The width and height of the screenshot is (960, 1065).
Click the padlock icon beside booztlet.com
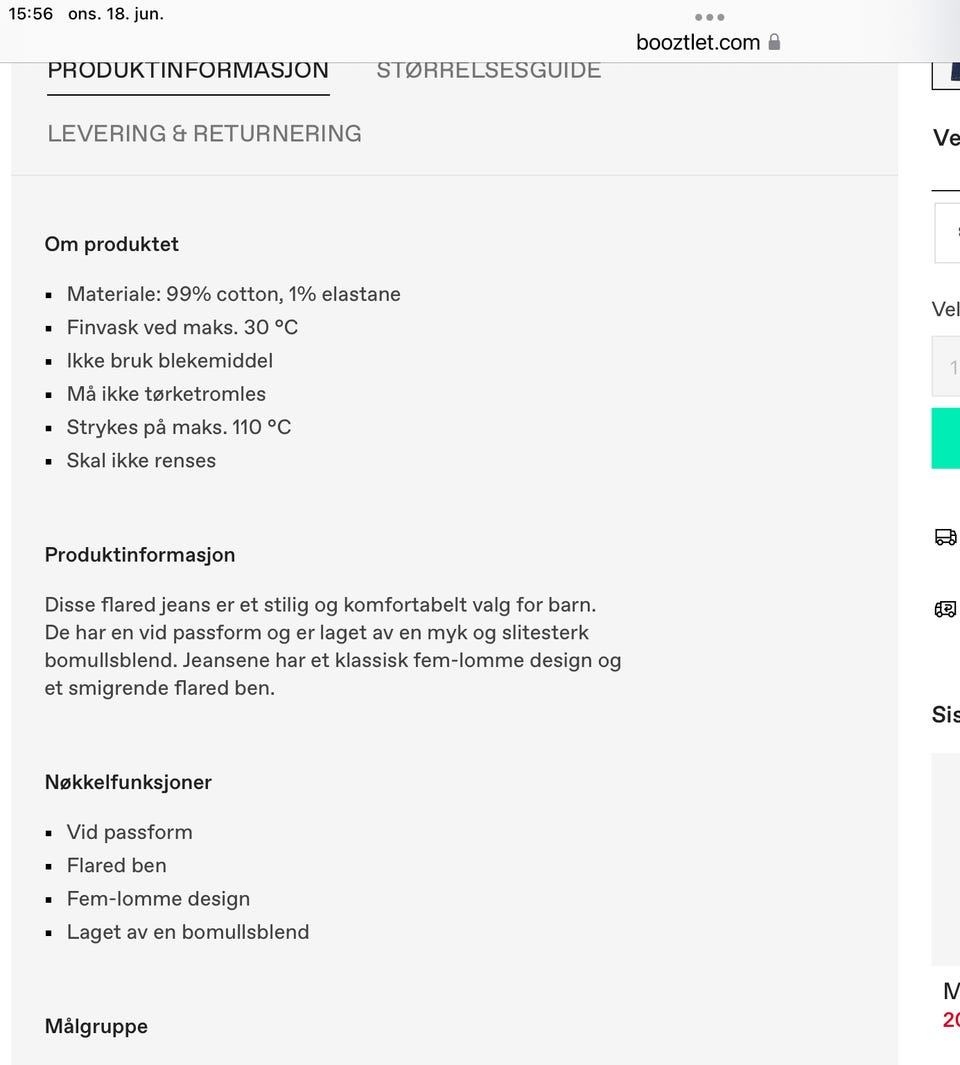pos(775,42)
